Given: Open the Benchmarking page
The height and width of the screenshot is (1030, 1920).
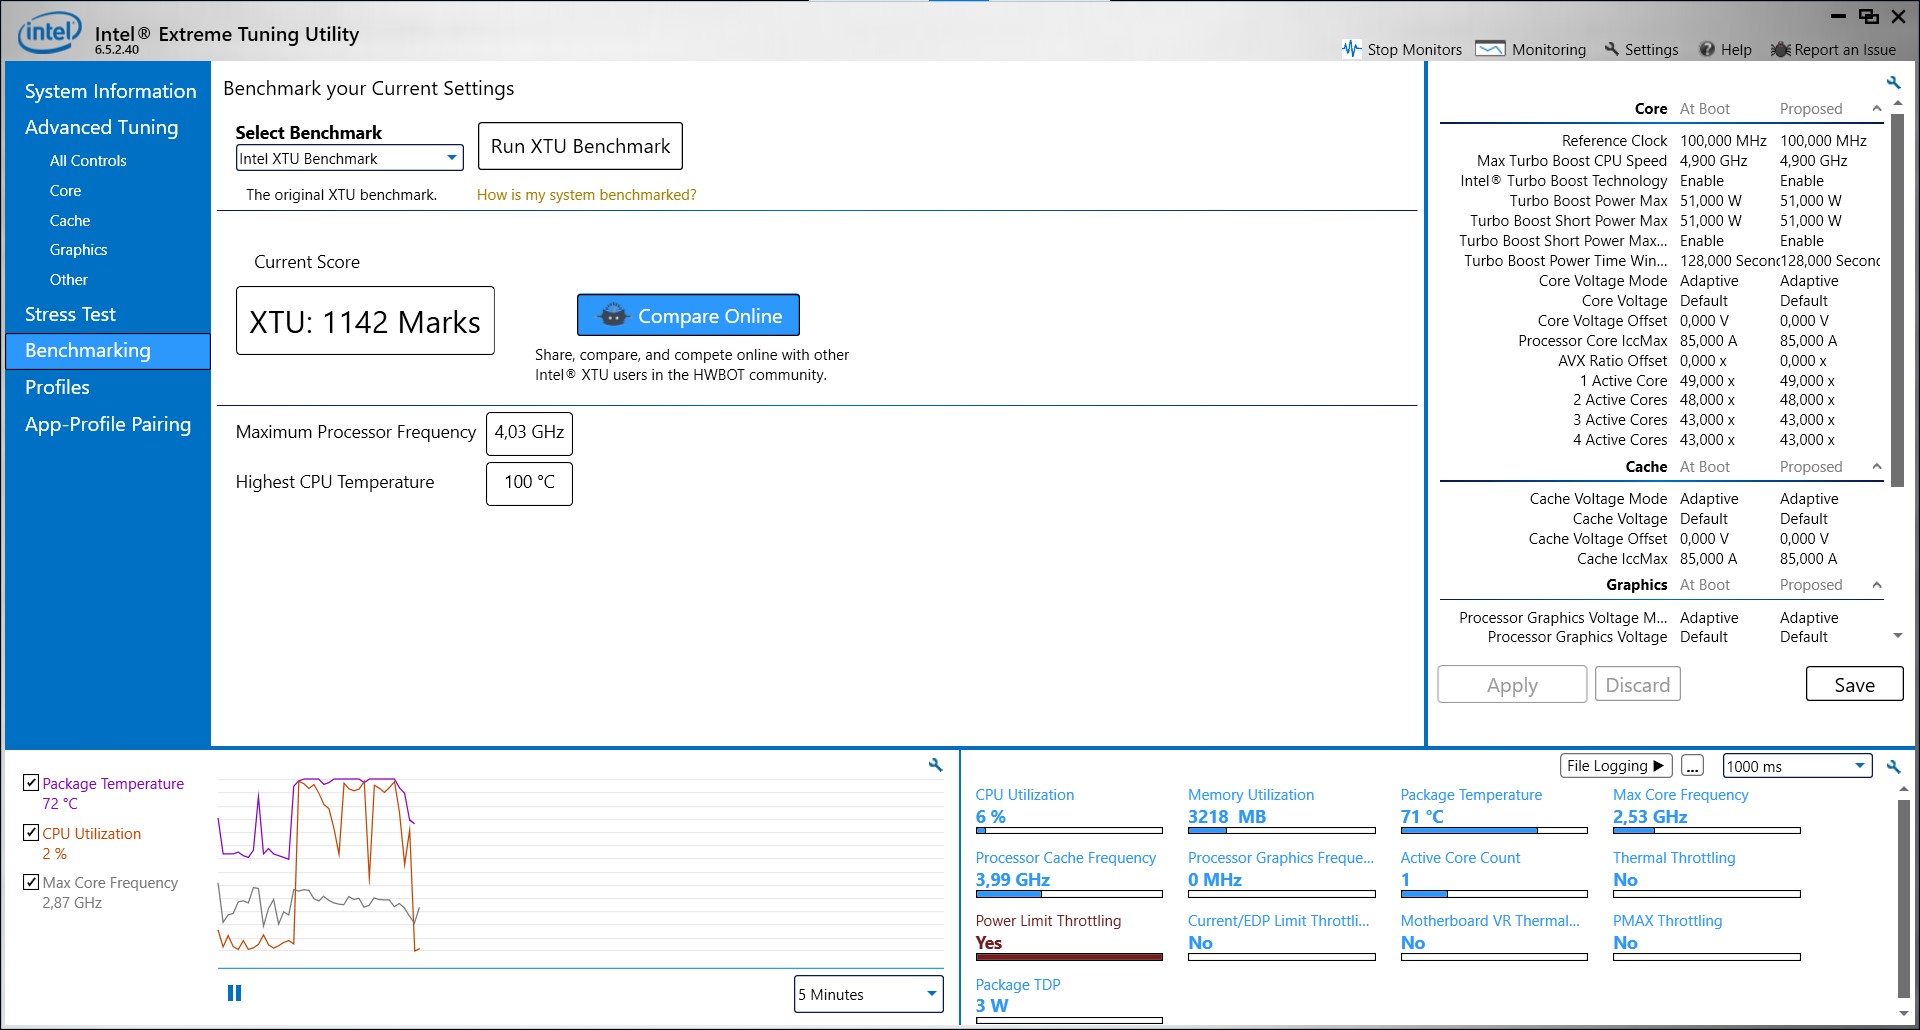Looking at the screenshot, I should point(108,351).
